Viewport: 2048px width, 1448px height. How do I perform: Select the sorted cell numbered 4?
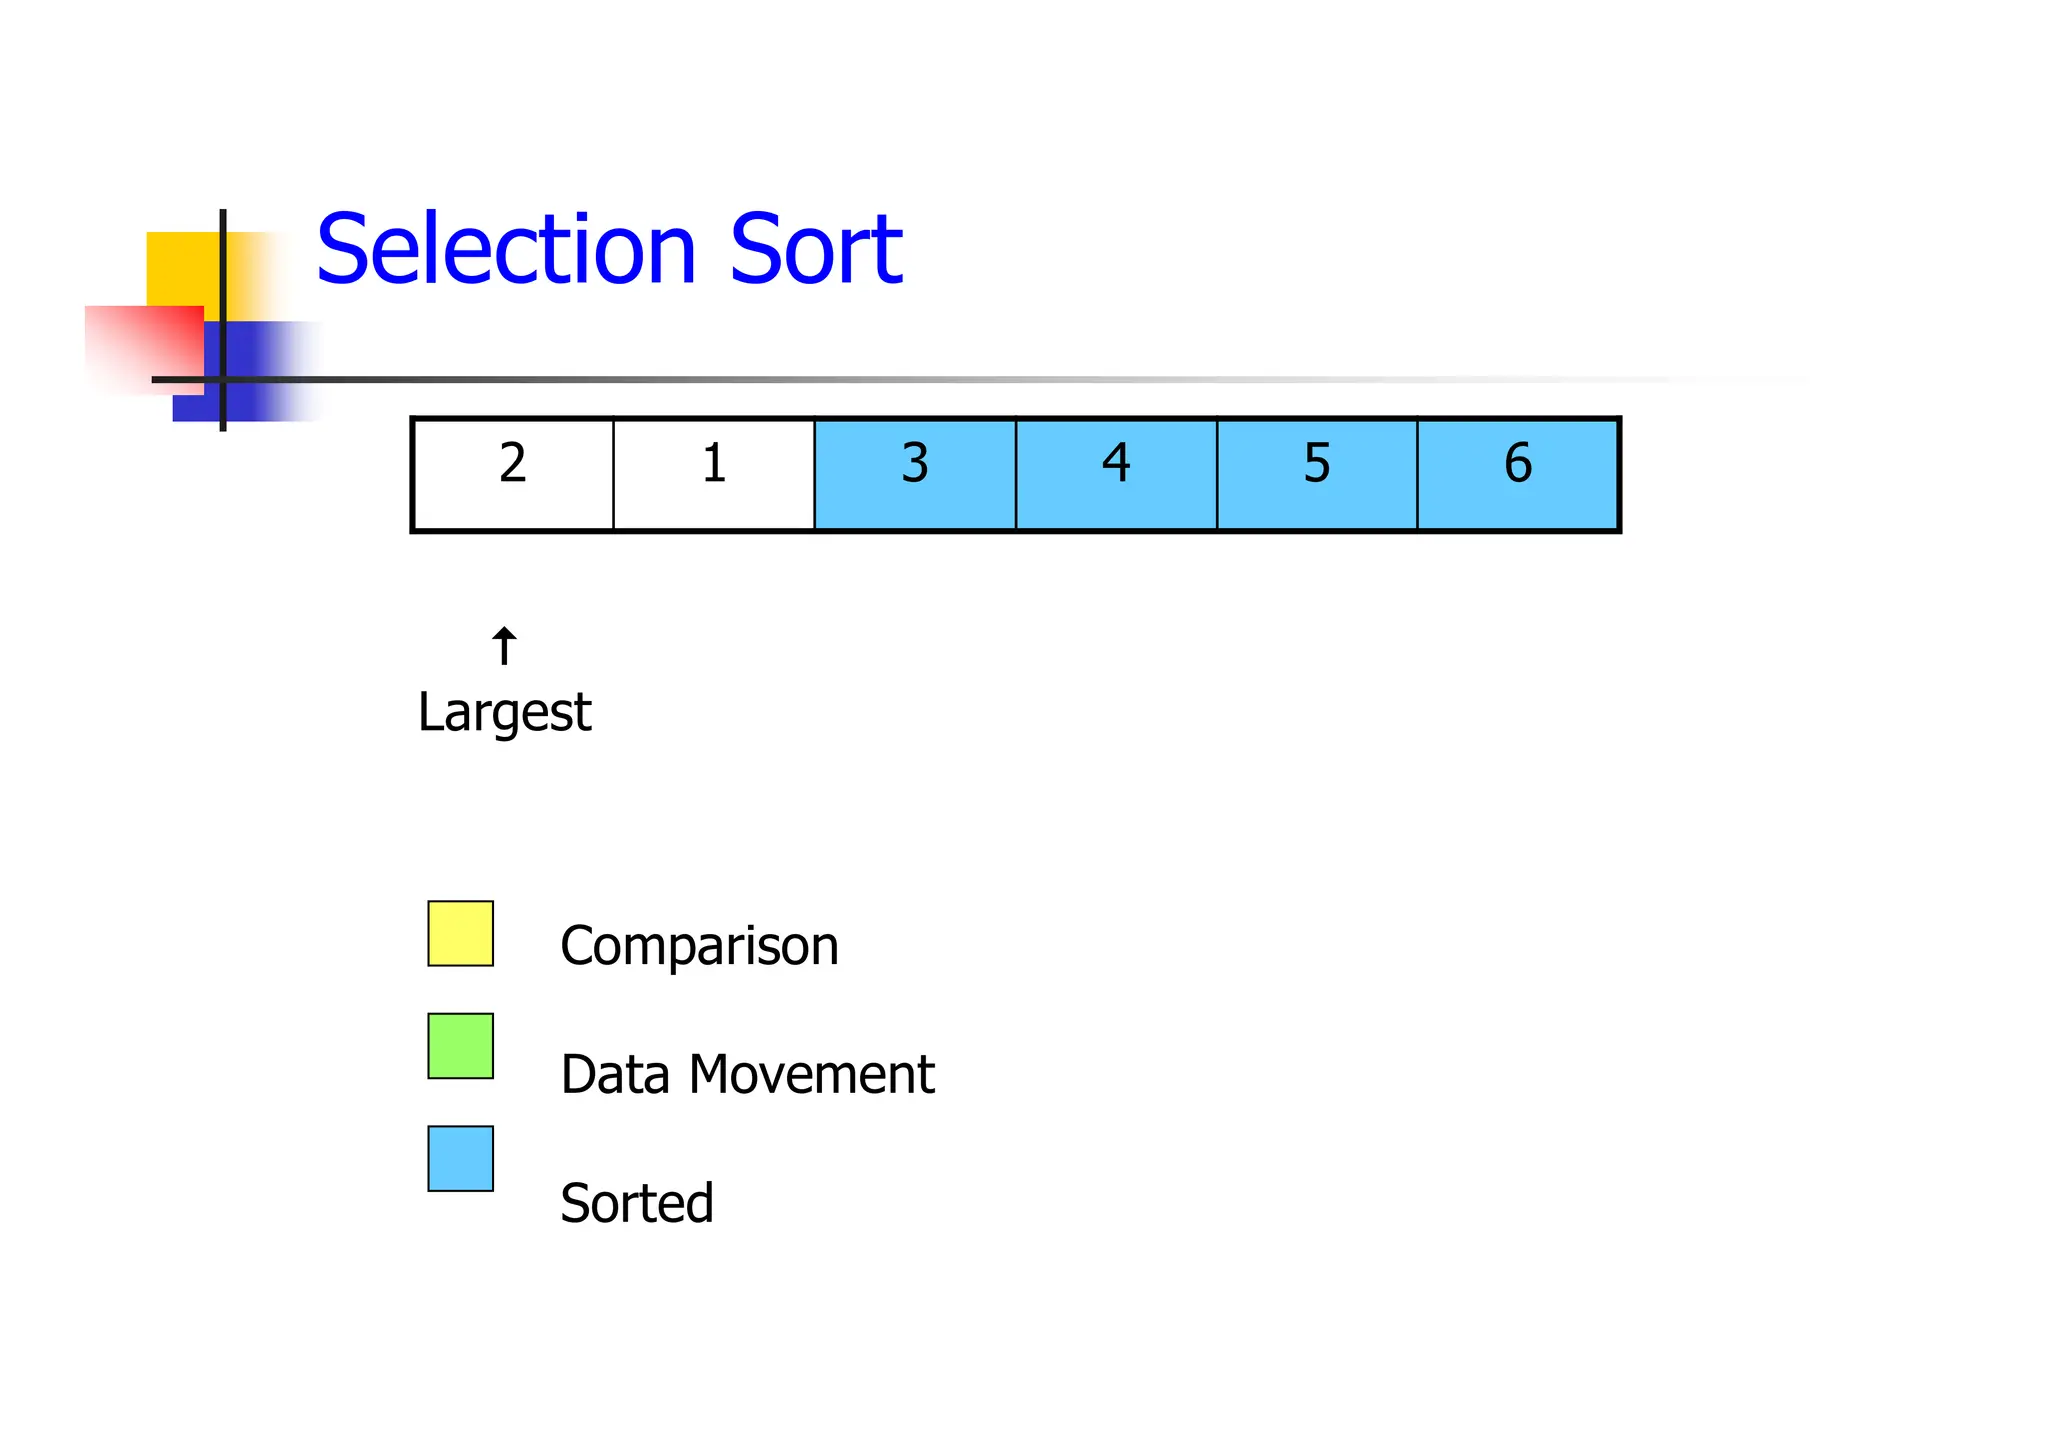(x=1116, y=474)
